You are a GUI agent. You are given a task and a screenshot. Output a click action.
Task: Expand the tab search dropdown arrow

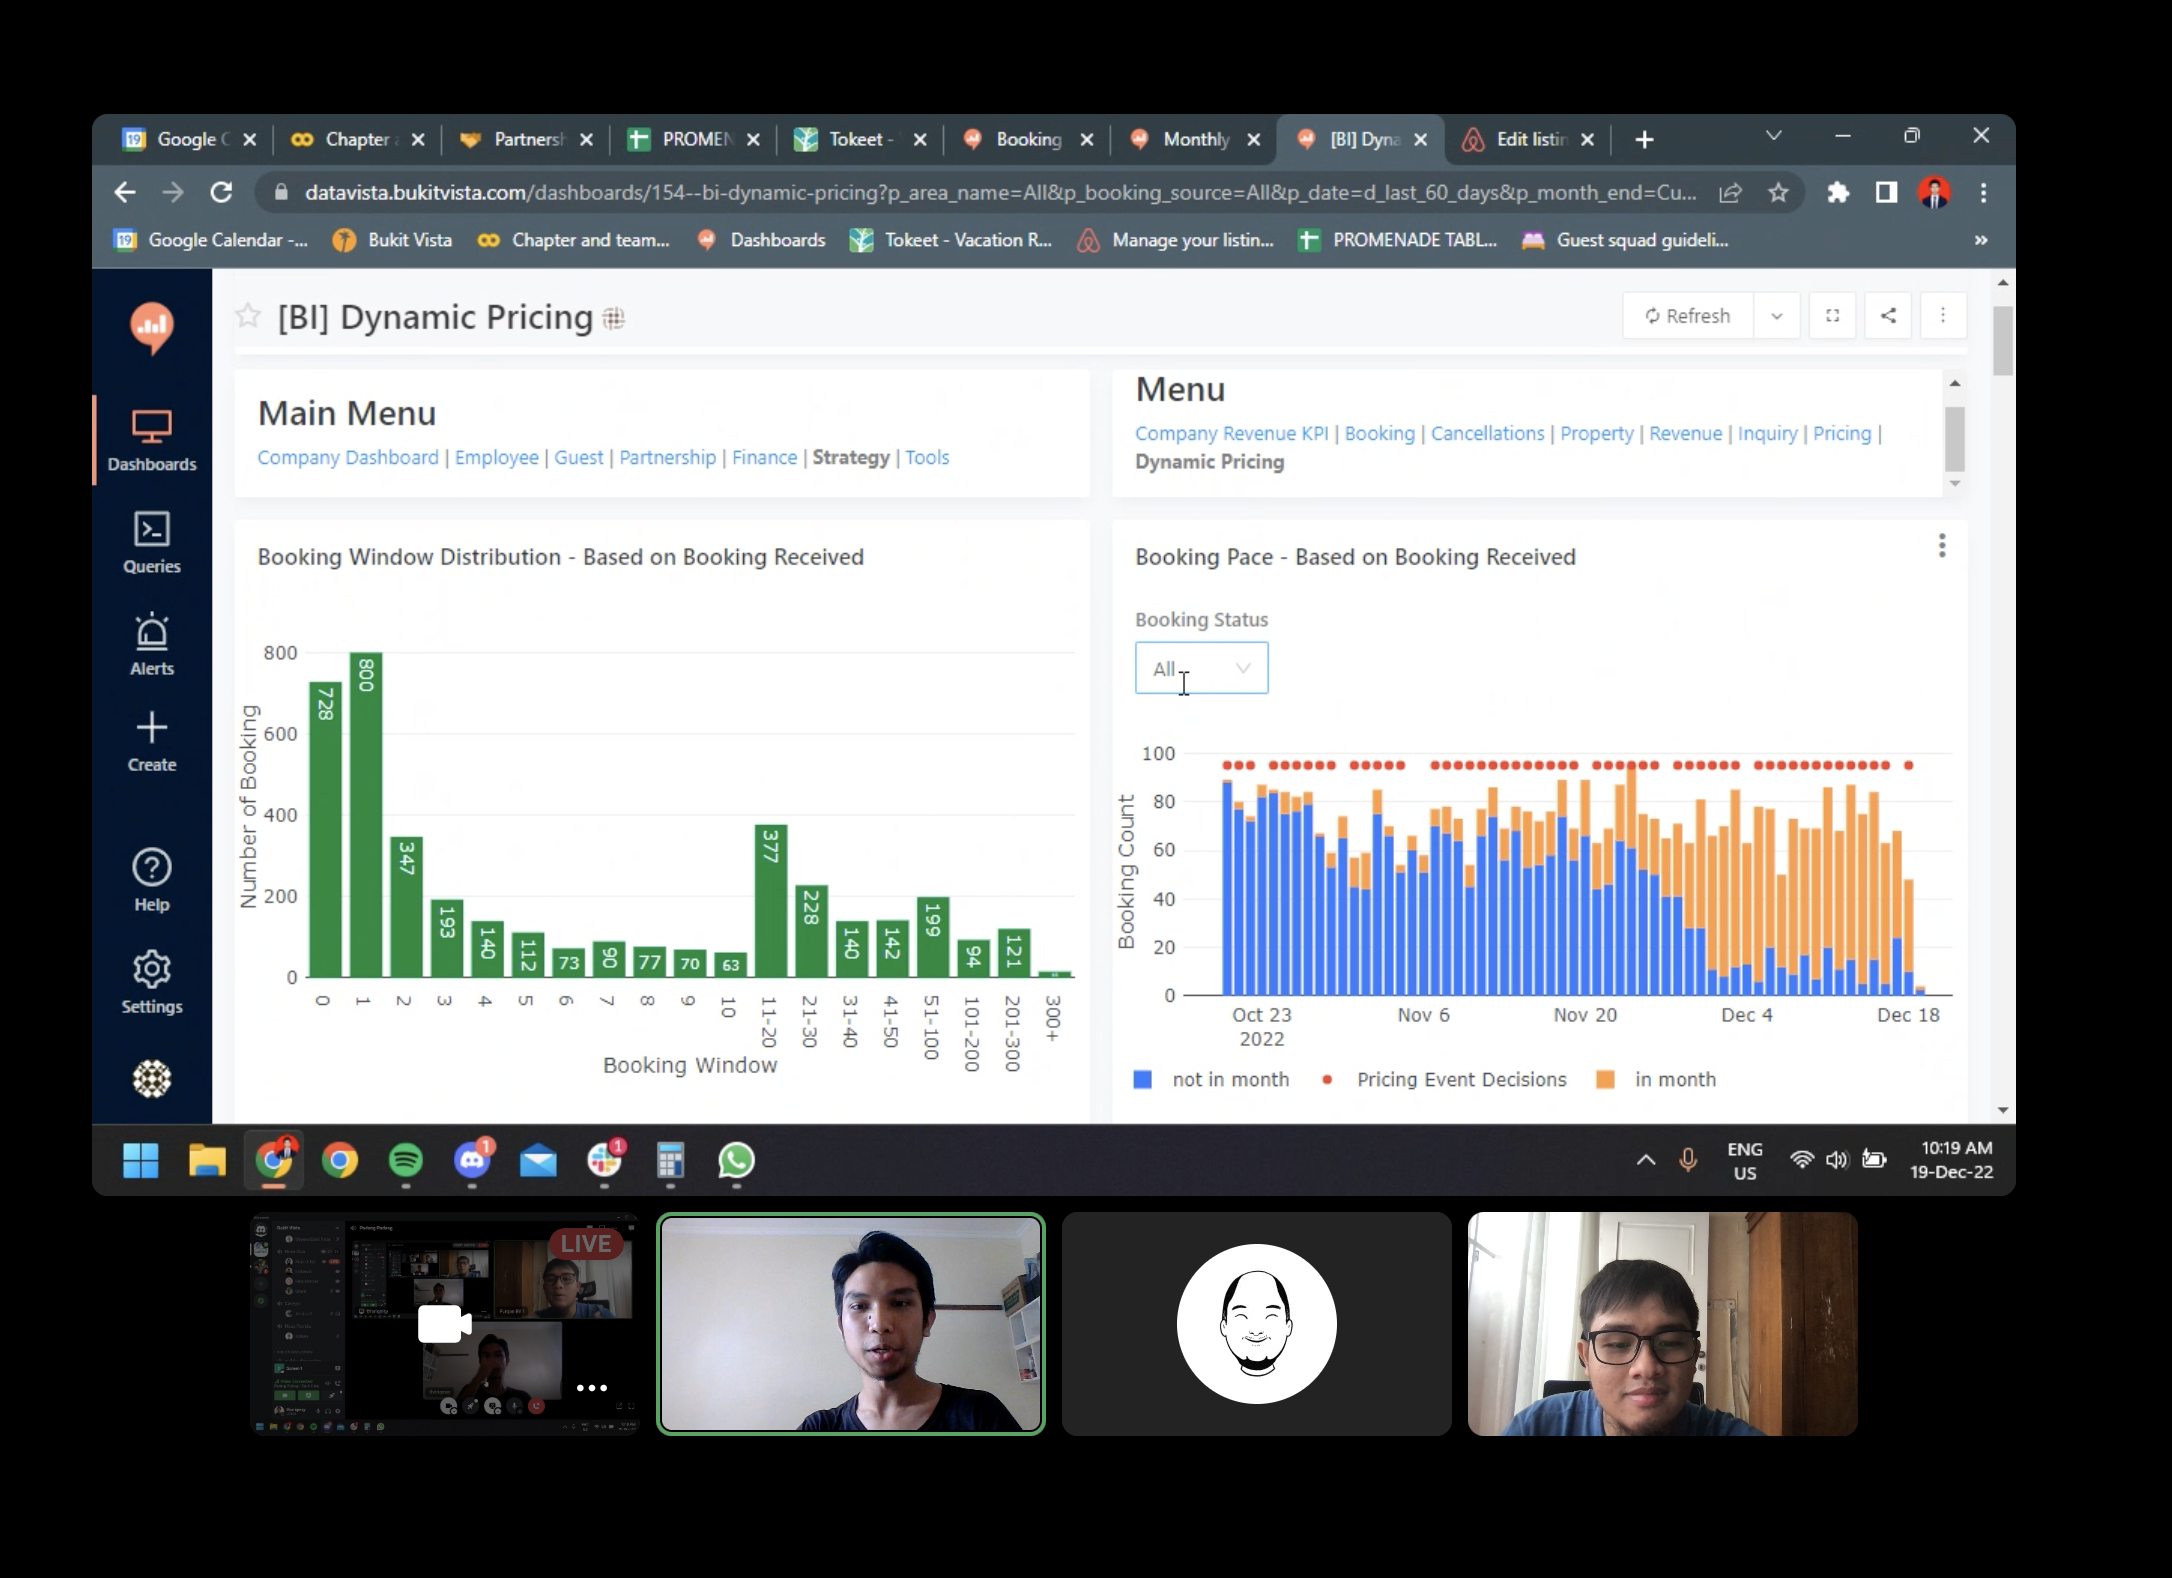click(1774, 136)
